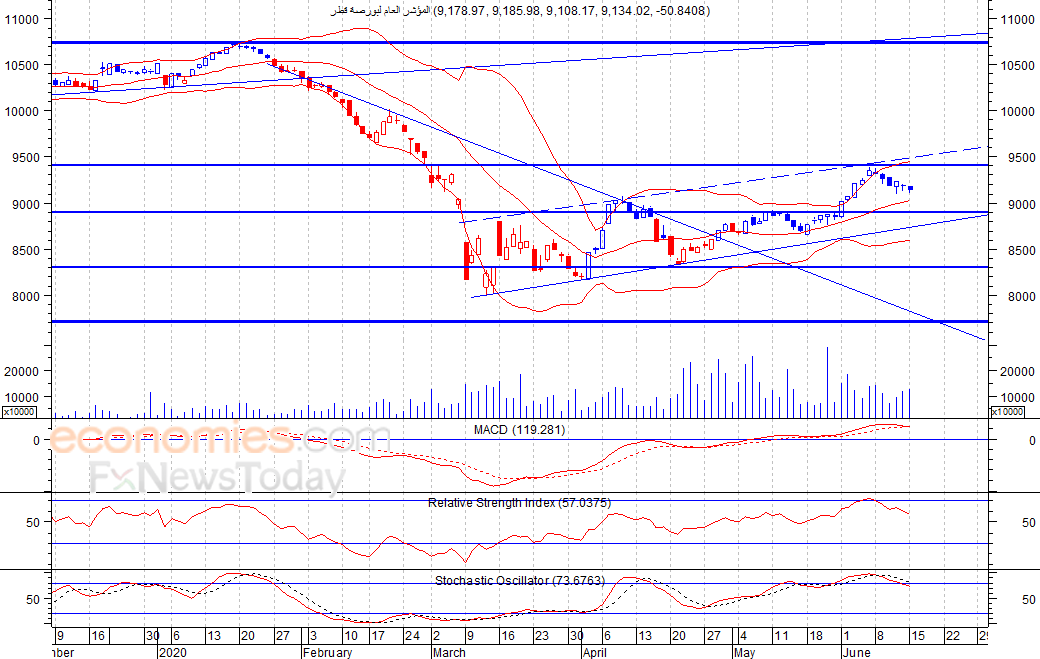Select the May month label on time axis

pyautogui.click(x=744, y=652)
